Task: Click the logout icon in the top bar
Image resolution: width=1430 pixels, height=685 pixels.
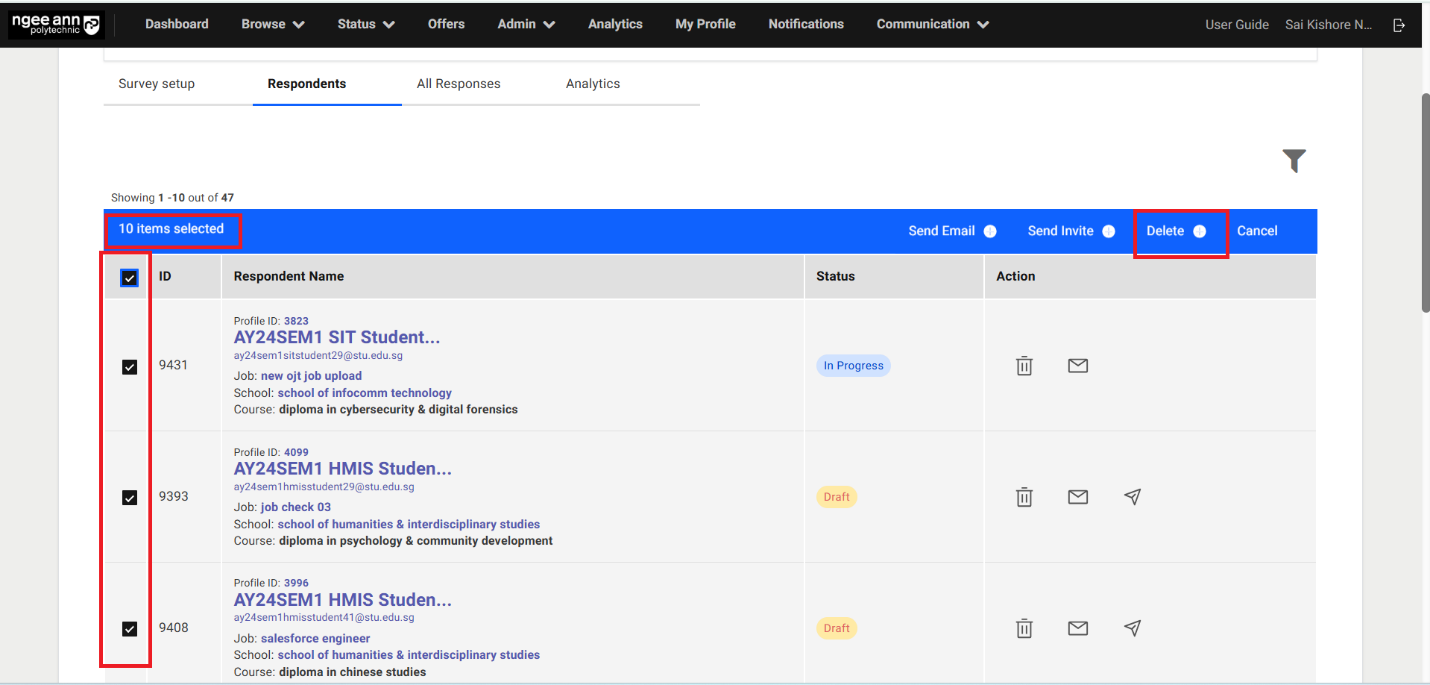Action: 1399,24
